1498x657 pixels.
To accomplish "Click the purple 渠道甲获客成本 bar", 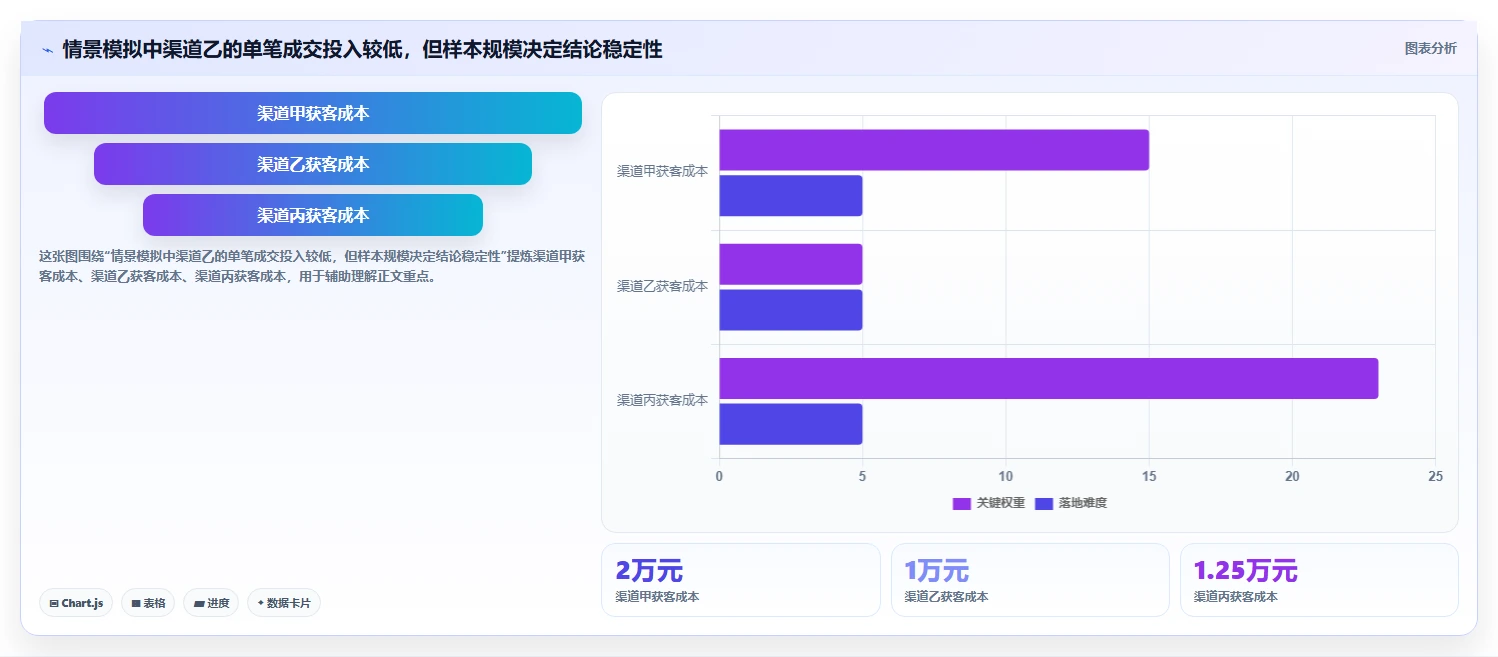I will (x=934, y=150).
